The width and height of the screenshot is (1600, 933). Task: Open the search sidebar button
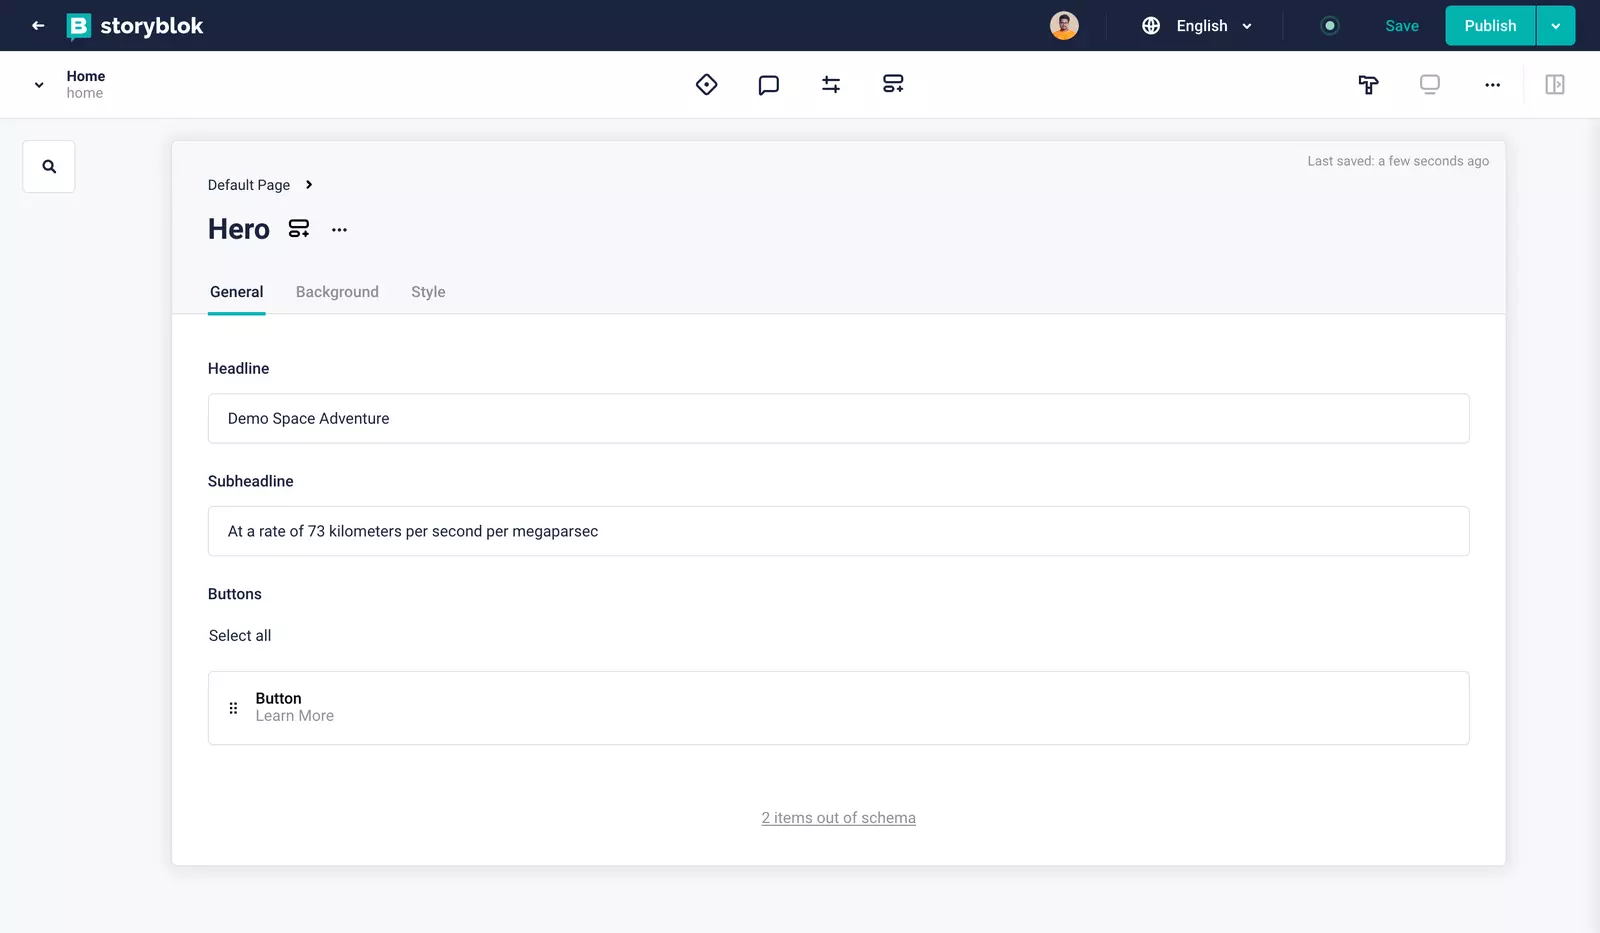tap(49, 167)
